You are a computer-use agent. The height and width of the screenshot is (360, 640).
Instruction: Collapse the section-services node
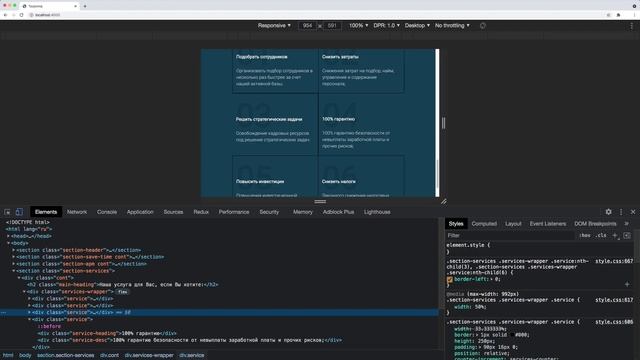13,271
